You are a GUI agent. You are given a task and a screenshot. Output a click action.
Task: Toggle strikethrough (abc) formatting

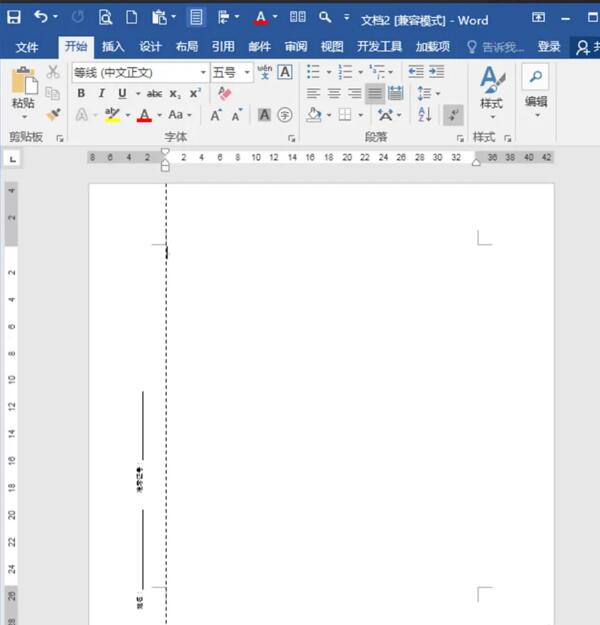coord(154,94)
